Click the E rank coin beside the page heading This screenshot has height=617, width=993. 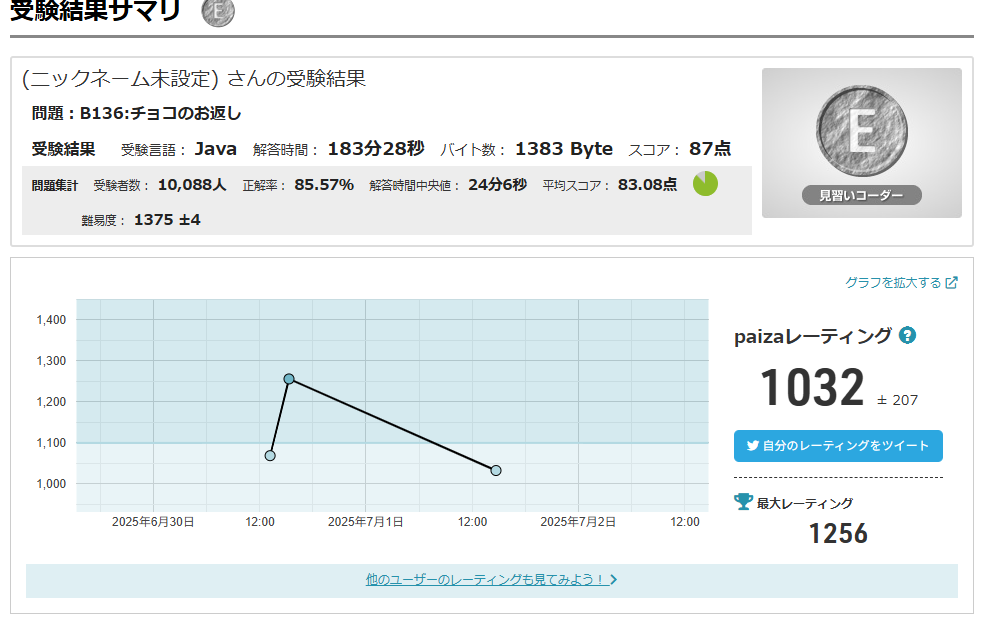[218, 11]
